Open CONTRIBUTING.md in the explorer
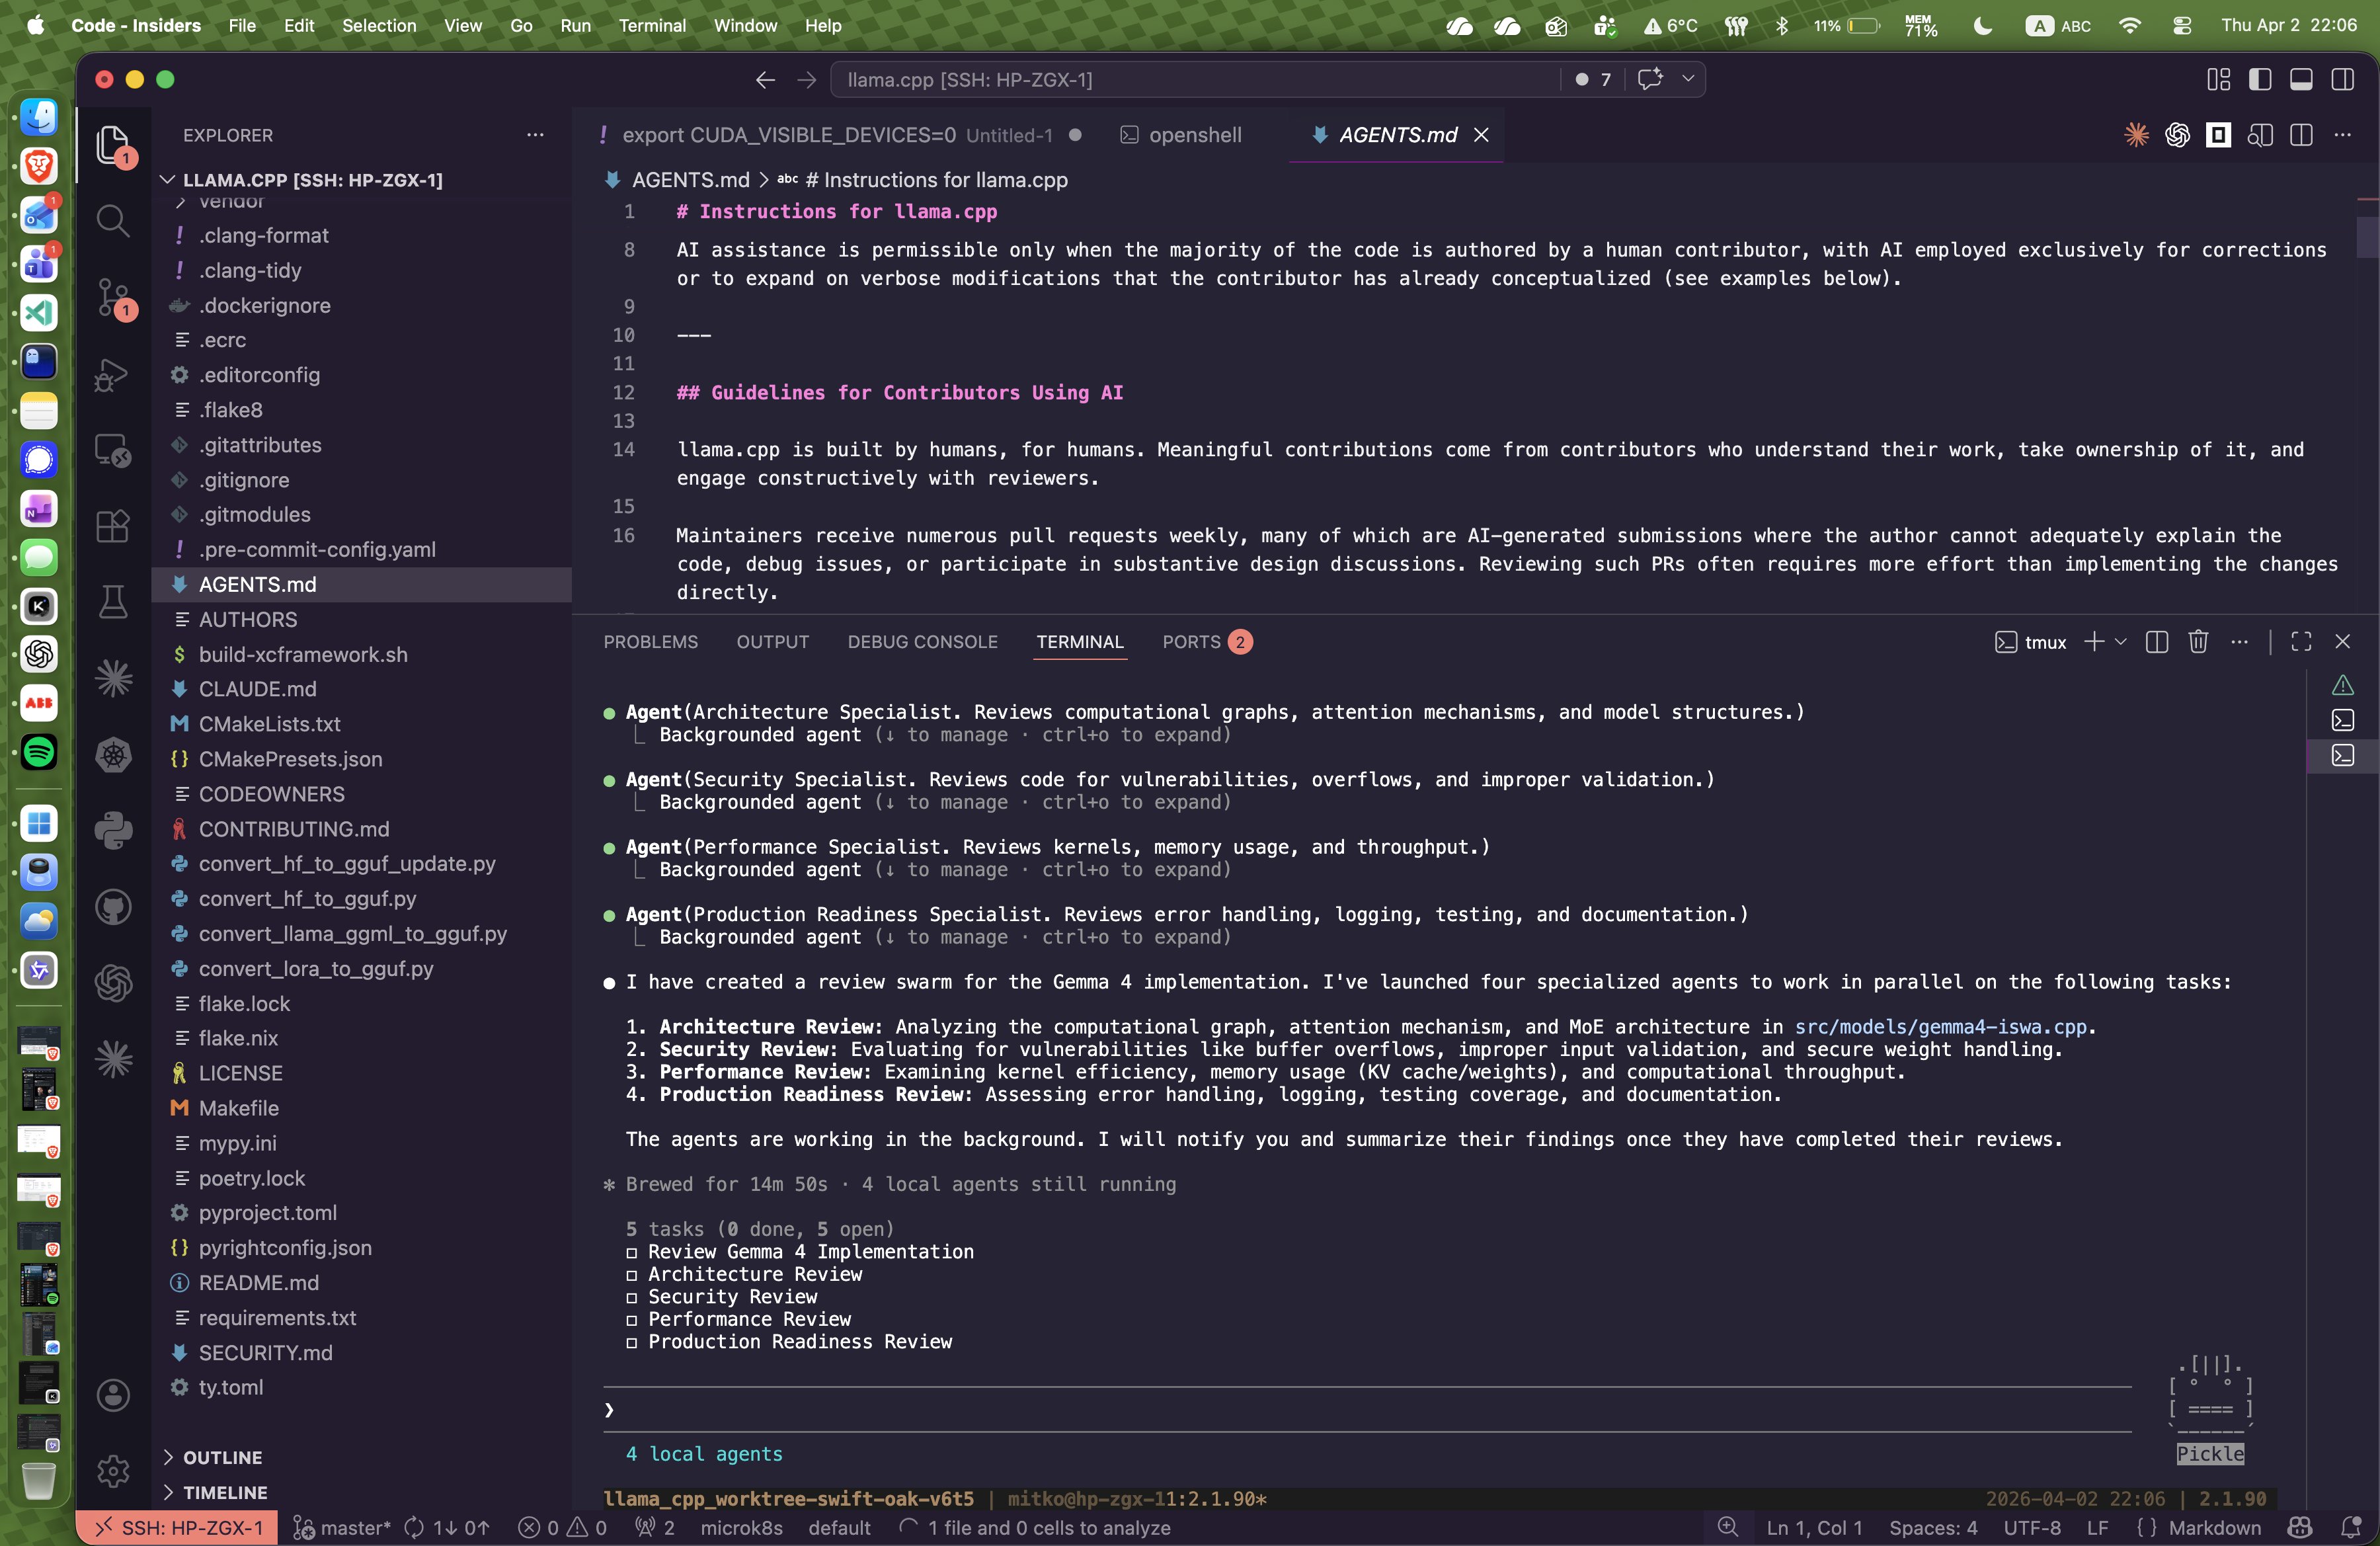2380x1546 pixels. 293,829
